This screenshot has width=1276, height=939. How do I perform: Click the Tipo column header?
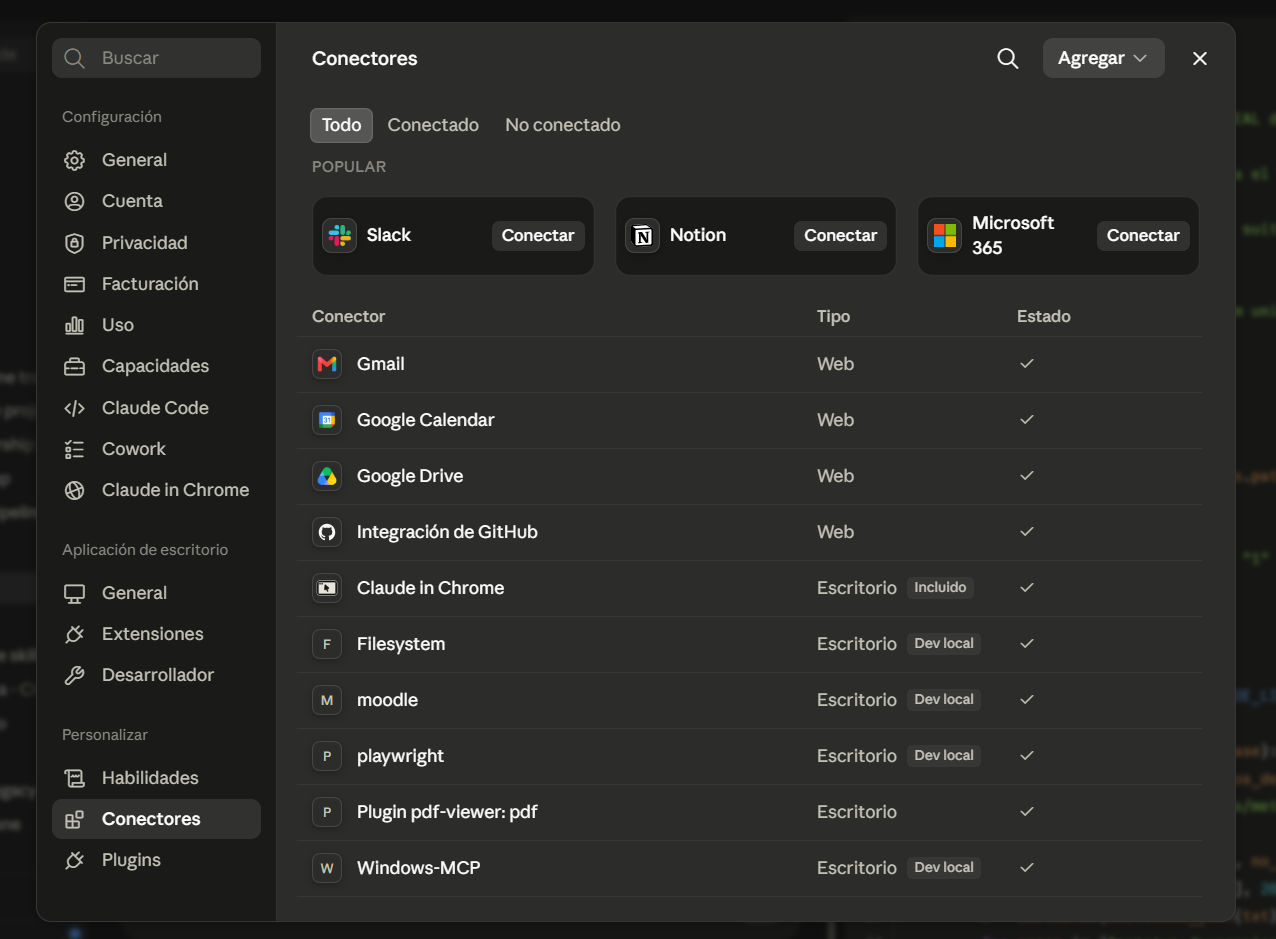coord(833,316)
